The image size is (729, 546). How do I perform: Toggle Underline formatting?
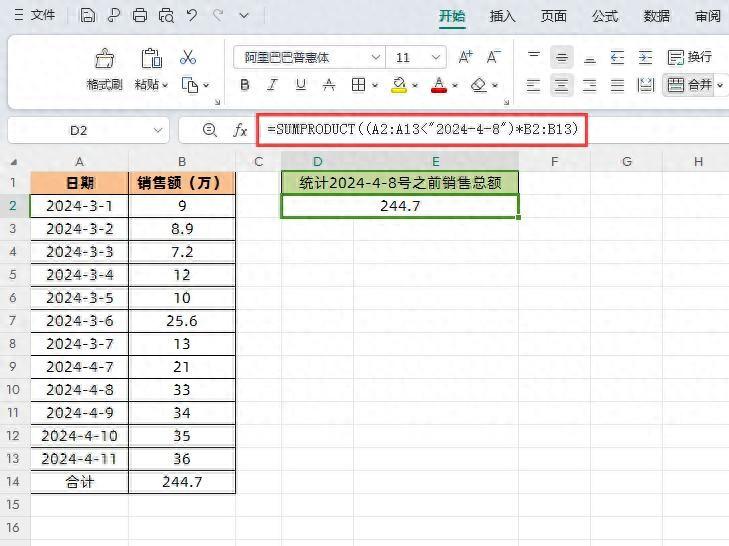(x=301, y=85)
